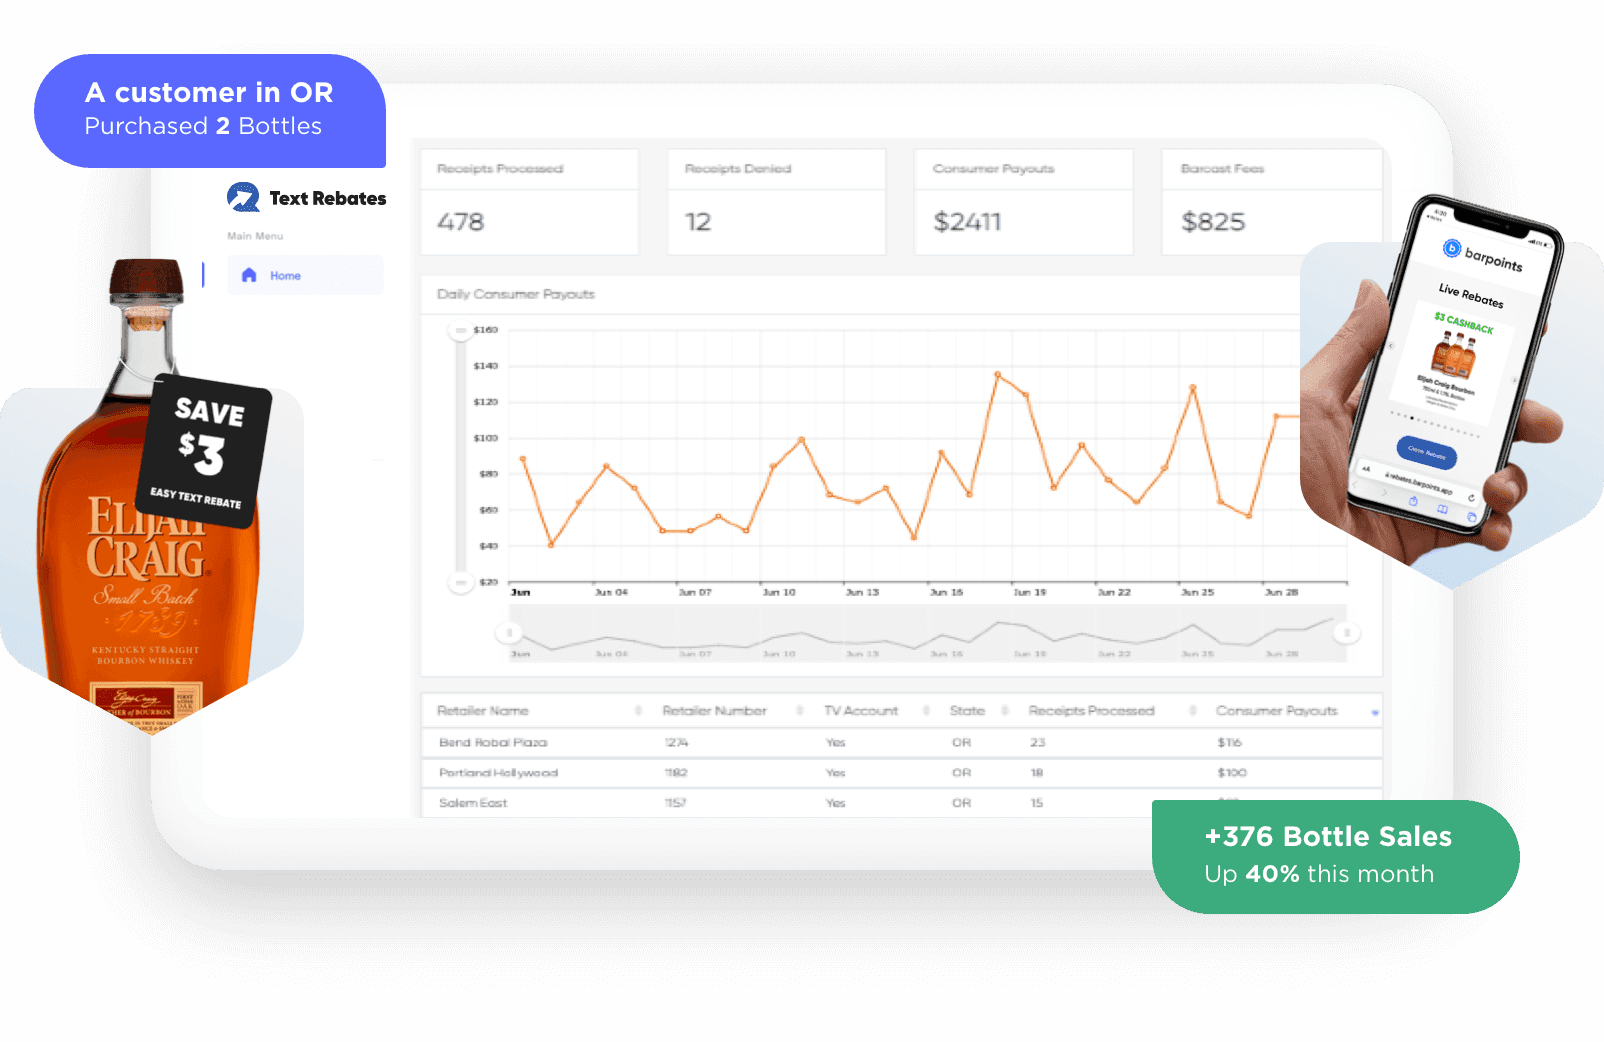Tap the Claim Rebate button on phone

1426,453
